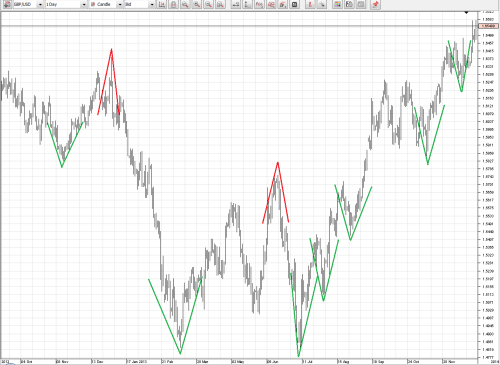Click the horizontal price line on chart
The height and width of the screenshot is (365, 500).
pyautogui.click(x=239, y=26)
